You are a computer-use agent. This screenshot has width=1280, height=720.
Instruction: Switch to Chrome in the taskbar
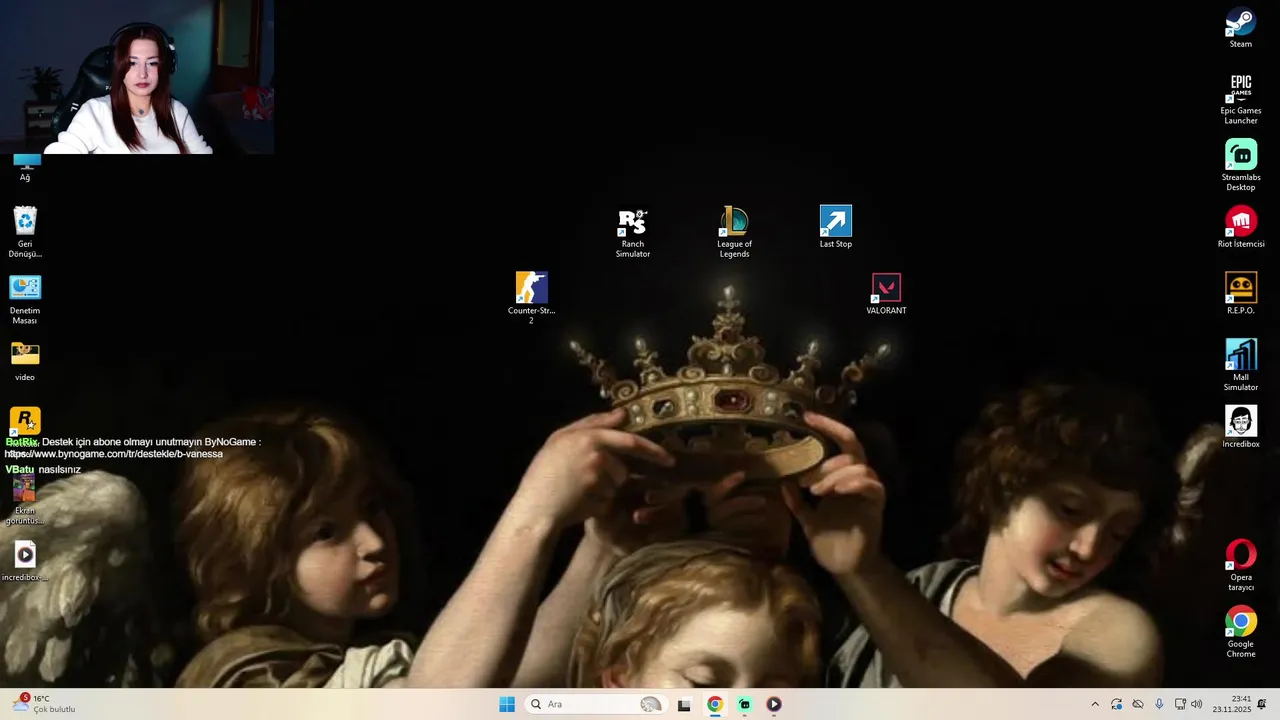[714, 704]
